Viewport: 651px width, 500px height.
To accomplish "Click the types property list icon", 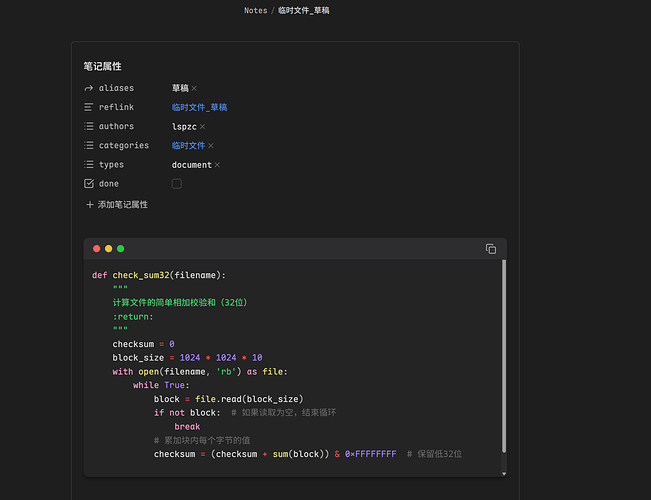I will pos(88,164).
